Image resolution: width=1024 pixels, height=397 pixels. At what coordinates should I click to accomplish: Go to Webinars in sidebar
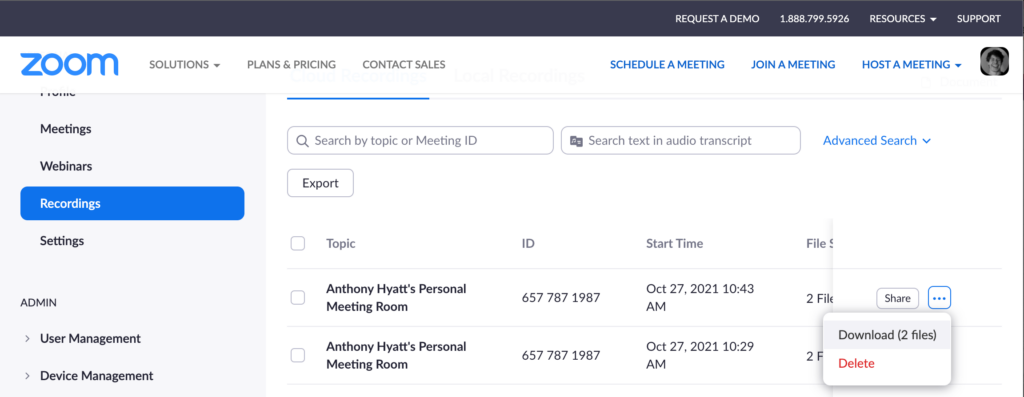pyautogui.click(x=66, y=166)
